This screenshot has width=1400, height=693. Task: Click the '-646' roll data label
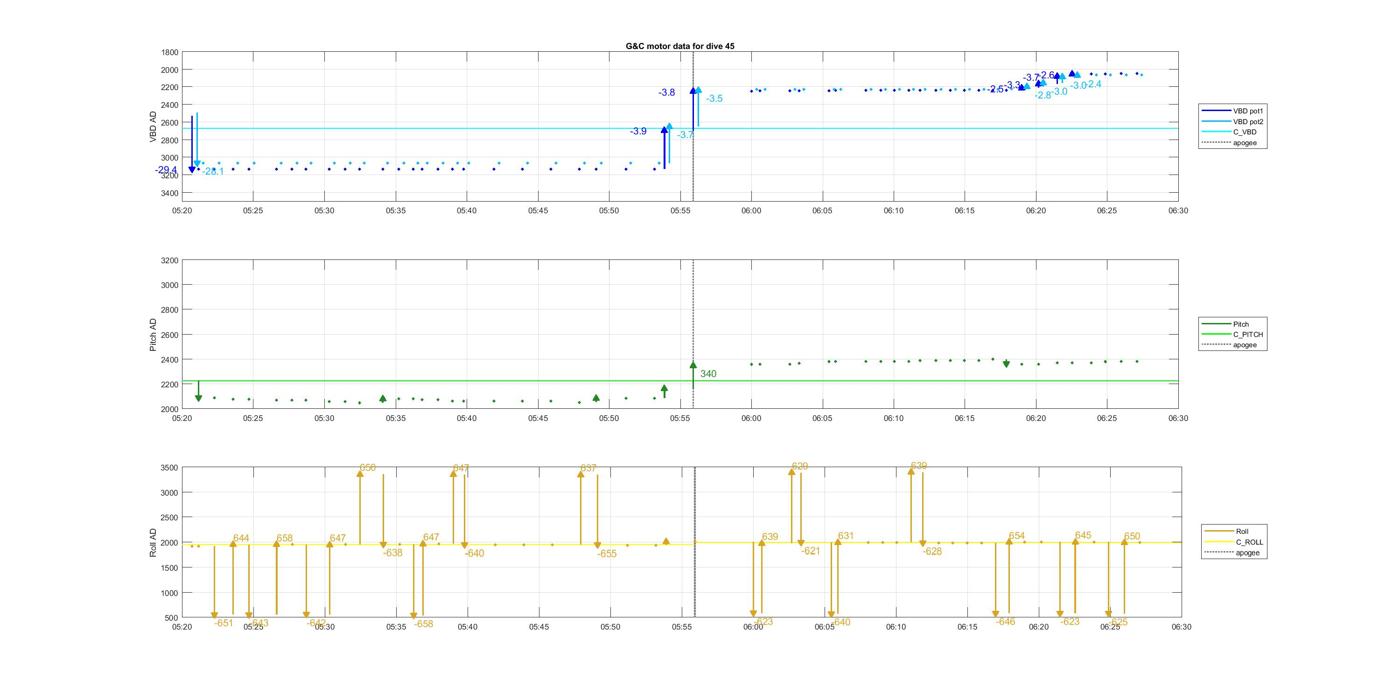pyautogui.click(x=1006, y=622)
